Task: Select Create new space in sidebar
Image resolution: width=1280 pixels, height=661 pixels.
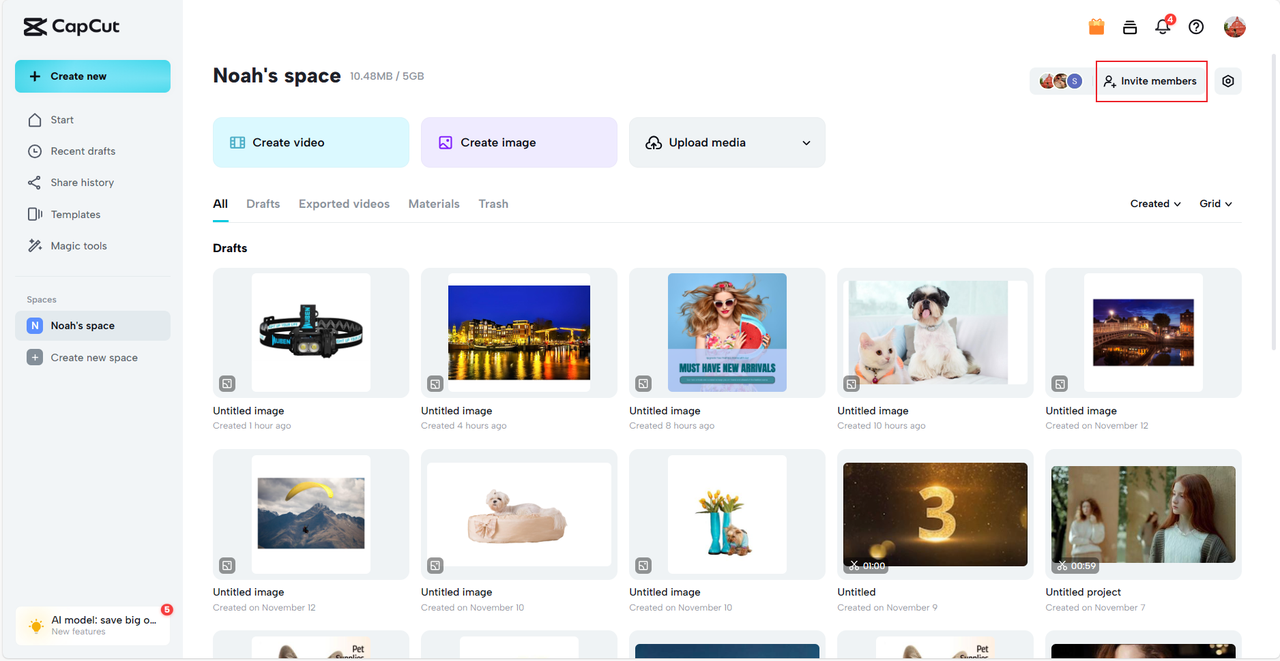Action: [92, 357]
